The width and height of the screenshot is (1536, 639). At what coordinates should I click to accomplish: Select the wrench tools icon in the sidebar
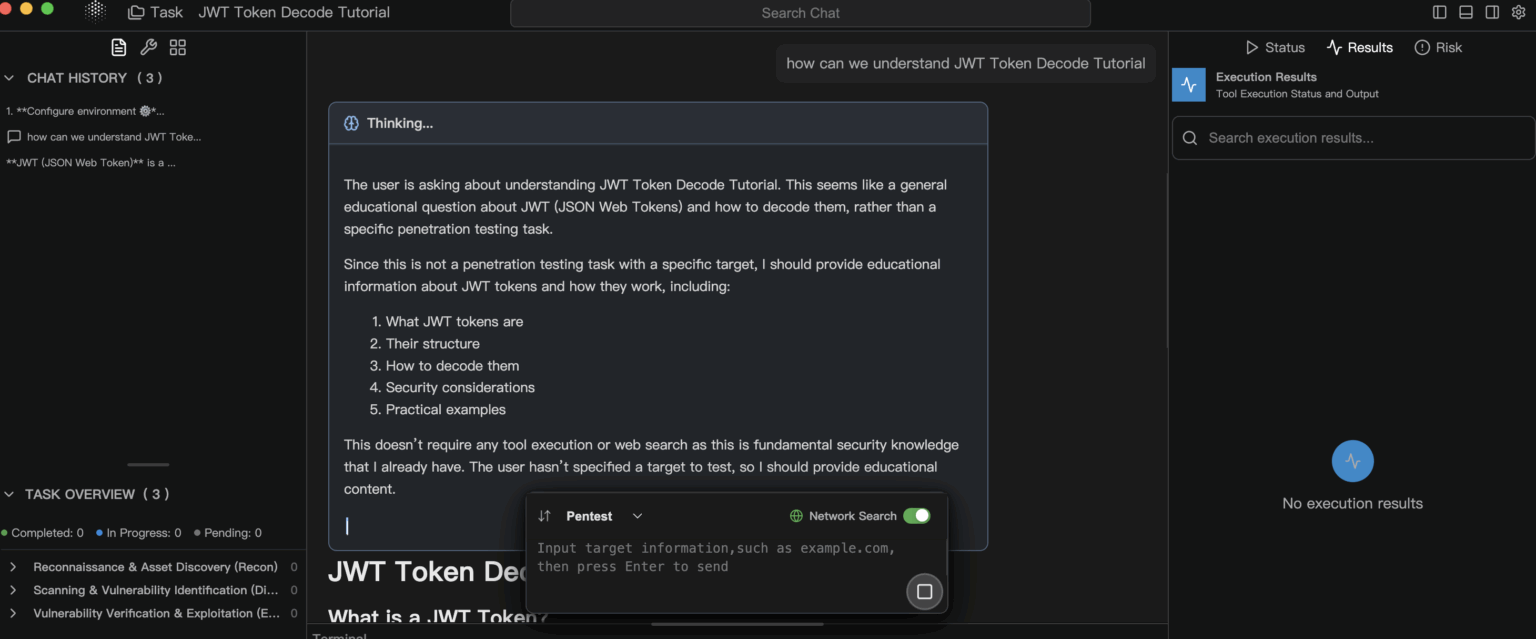148,46
